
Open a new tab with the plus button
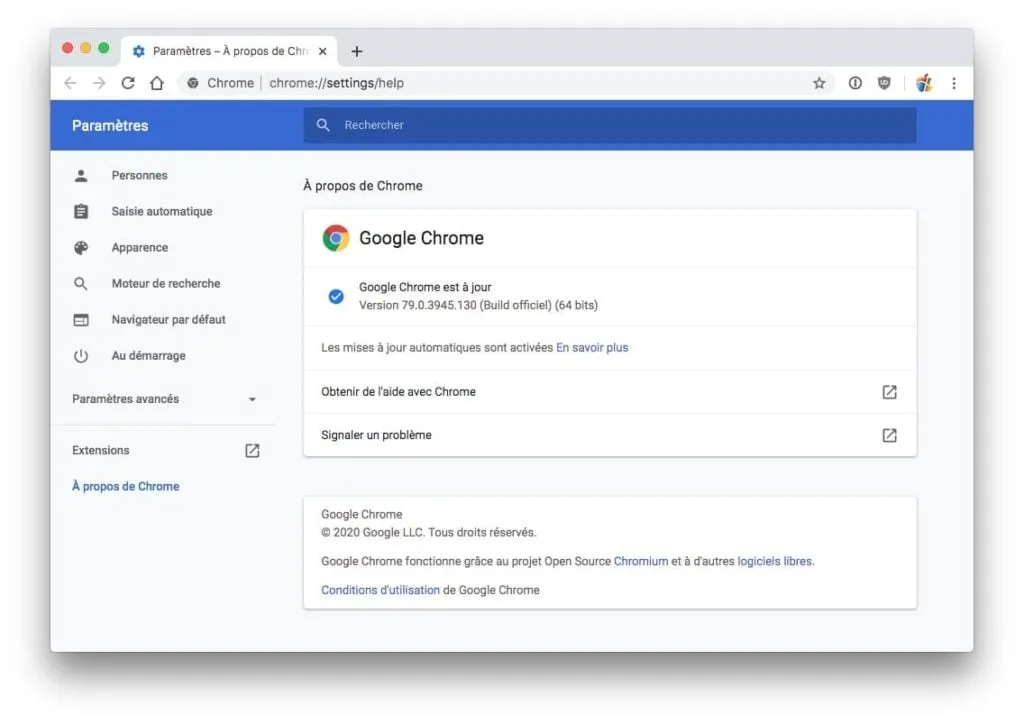pyautogui.click(x=357, y=51)
